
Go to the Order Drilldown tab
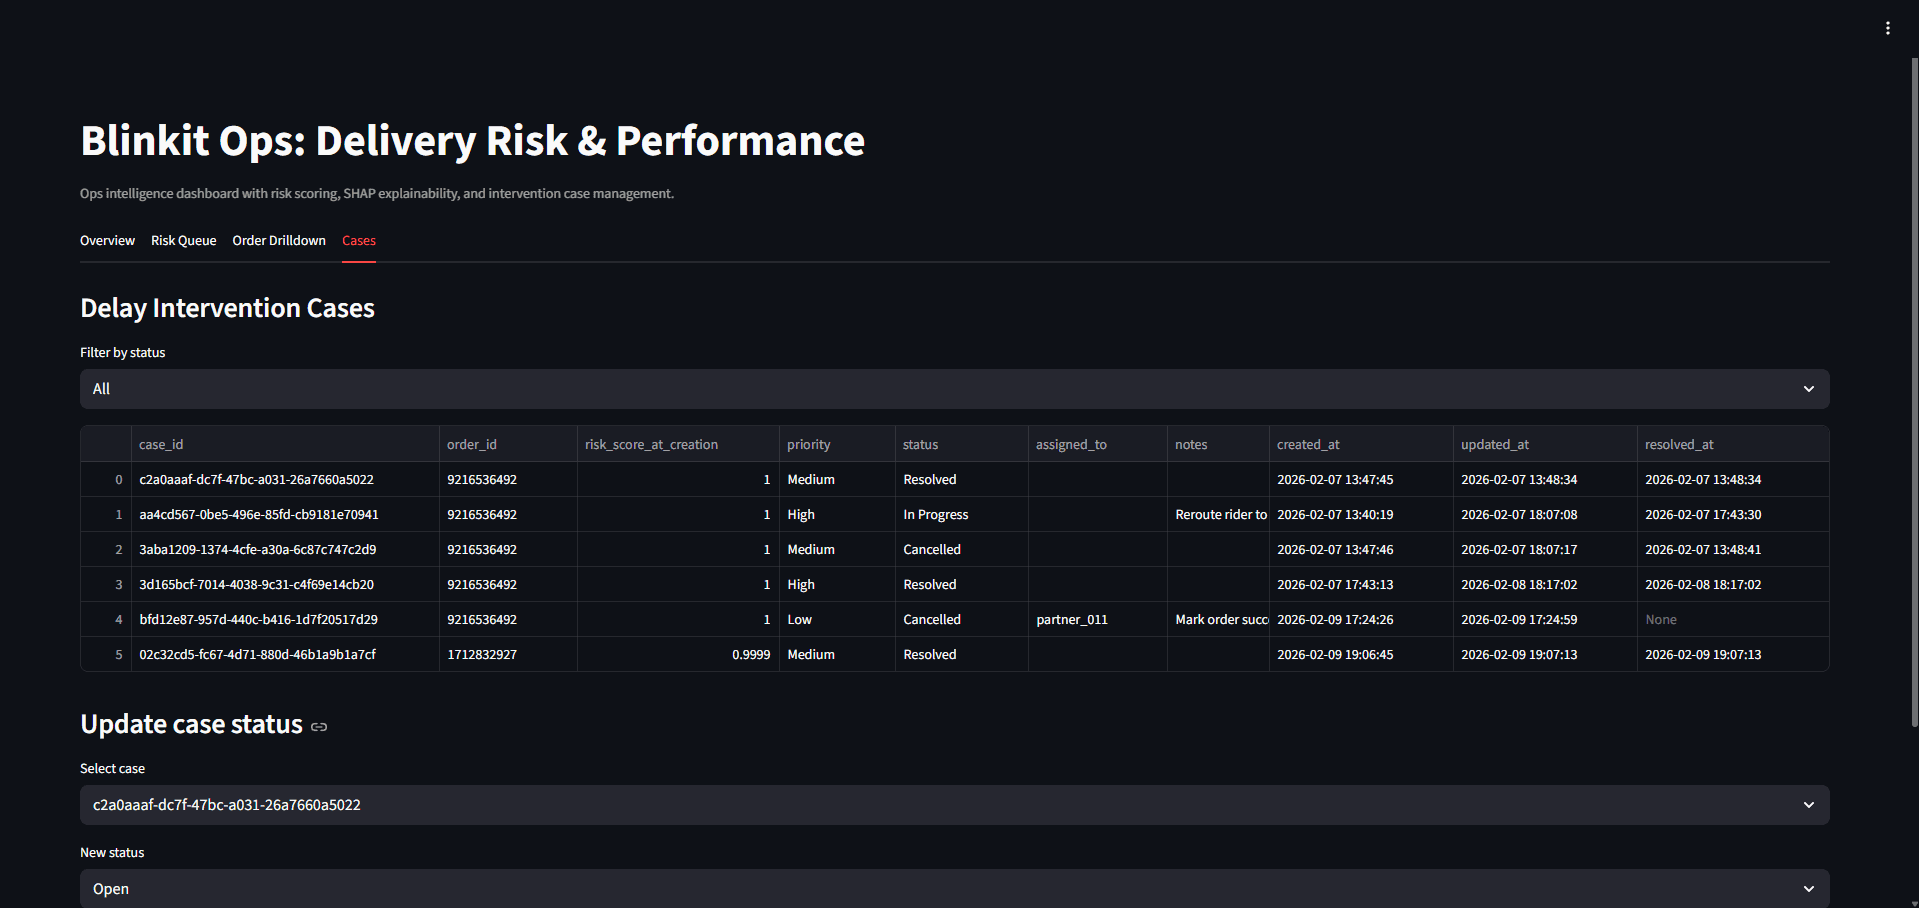pyautogui.click(x=279, y=241)
